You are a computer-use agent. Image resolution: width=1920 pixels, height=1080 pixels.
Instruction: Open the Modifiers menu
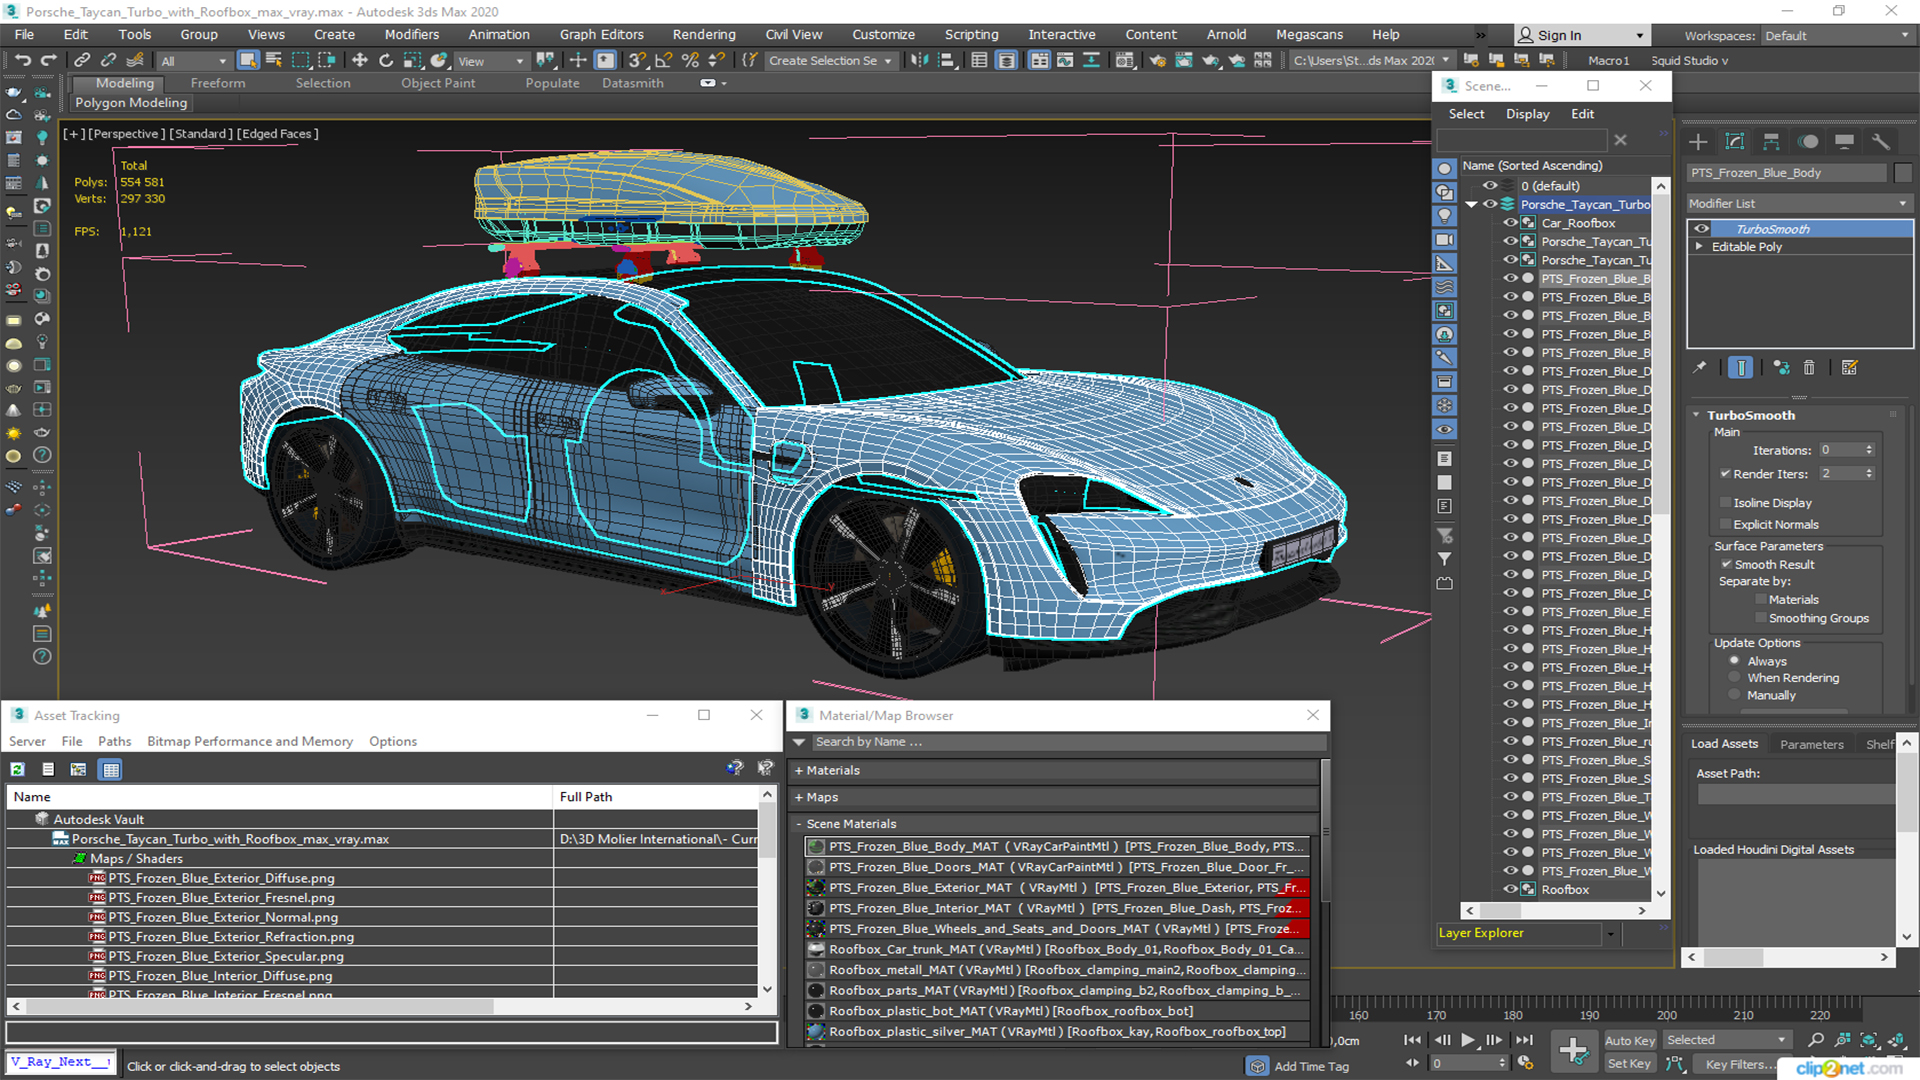[412, 35]
